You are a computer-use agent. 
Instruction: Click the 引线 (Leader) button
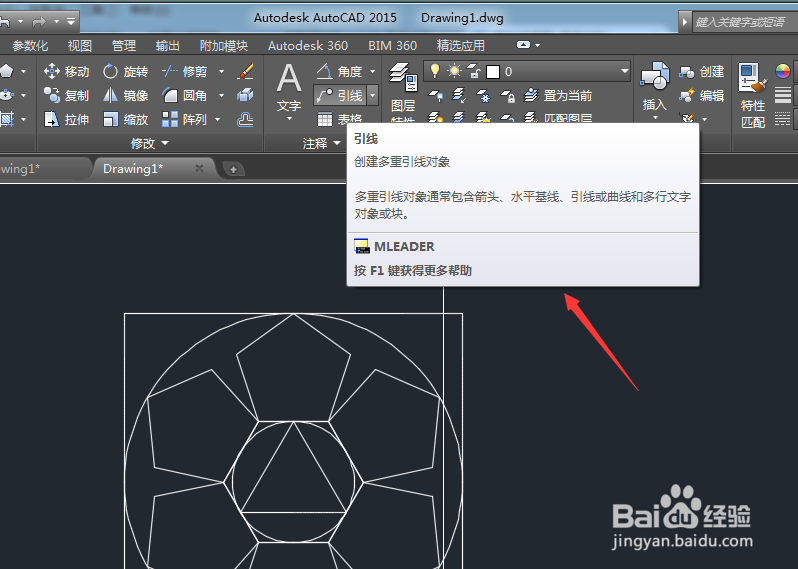pyautogui.click(x=340, y=95)
